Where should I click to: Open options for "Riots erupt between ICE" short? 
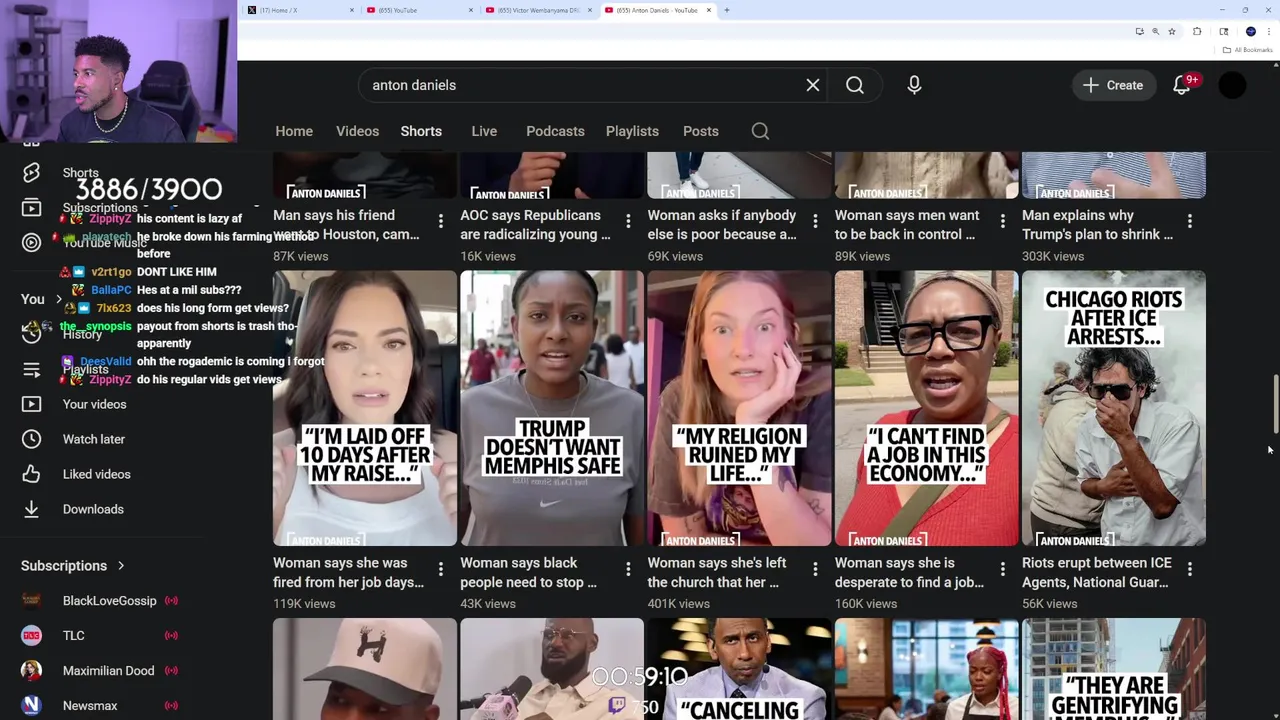pyautogui.click(x=1190, y=569)
